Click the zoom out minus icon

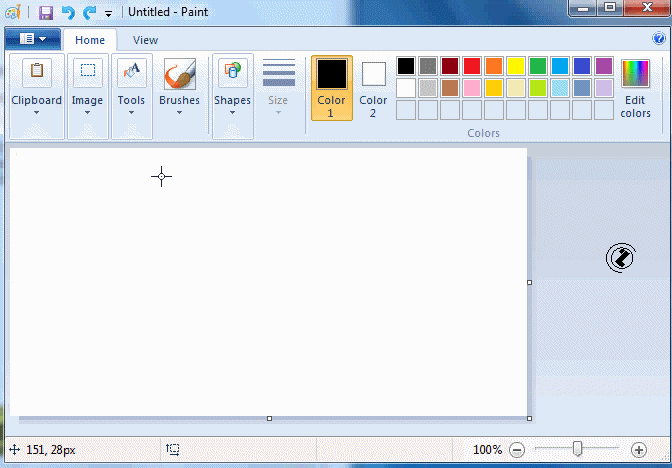(x=517, y=450)
